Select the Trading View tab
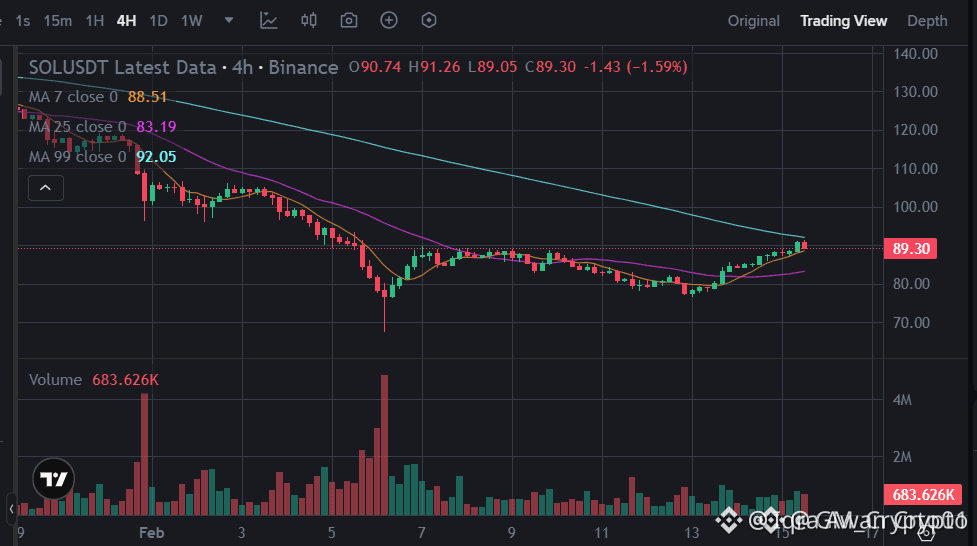 pos(843,21)
